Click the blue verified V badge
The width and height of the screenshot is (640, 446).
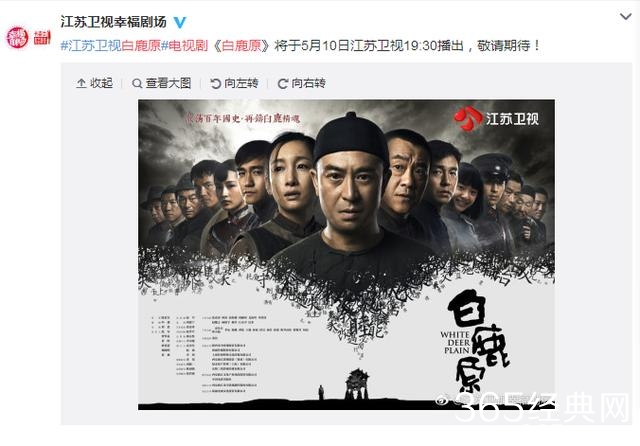click(x=180, y=22)
